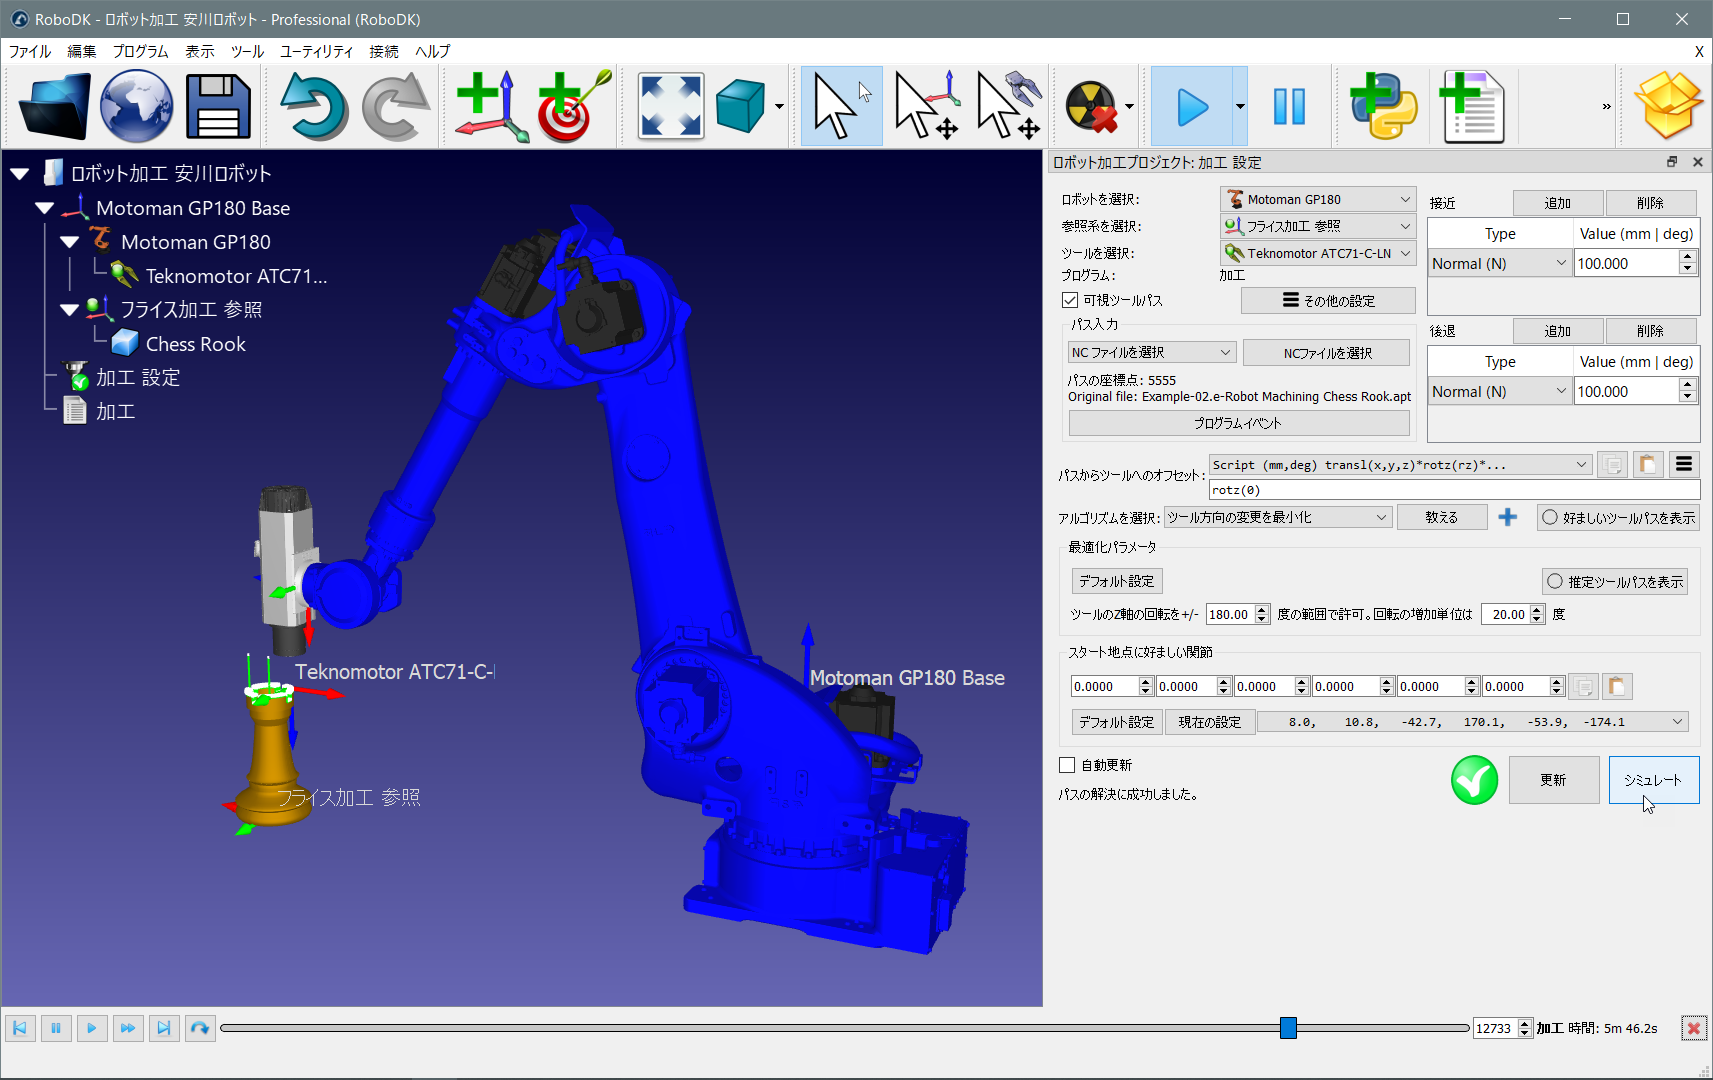The image size is (1713, 1080).
Task: Add a new program icon
Action: [1472, 106]
